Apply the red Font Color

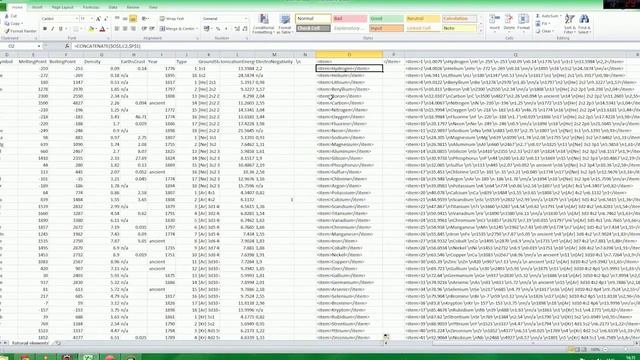tap(102, 29)
